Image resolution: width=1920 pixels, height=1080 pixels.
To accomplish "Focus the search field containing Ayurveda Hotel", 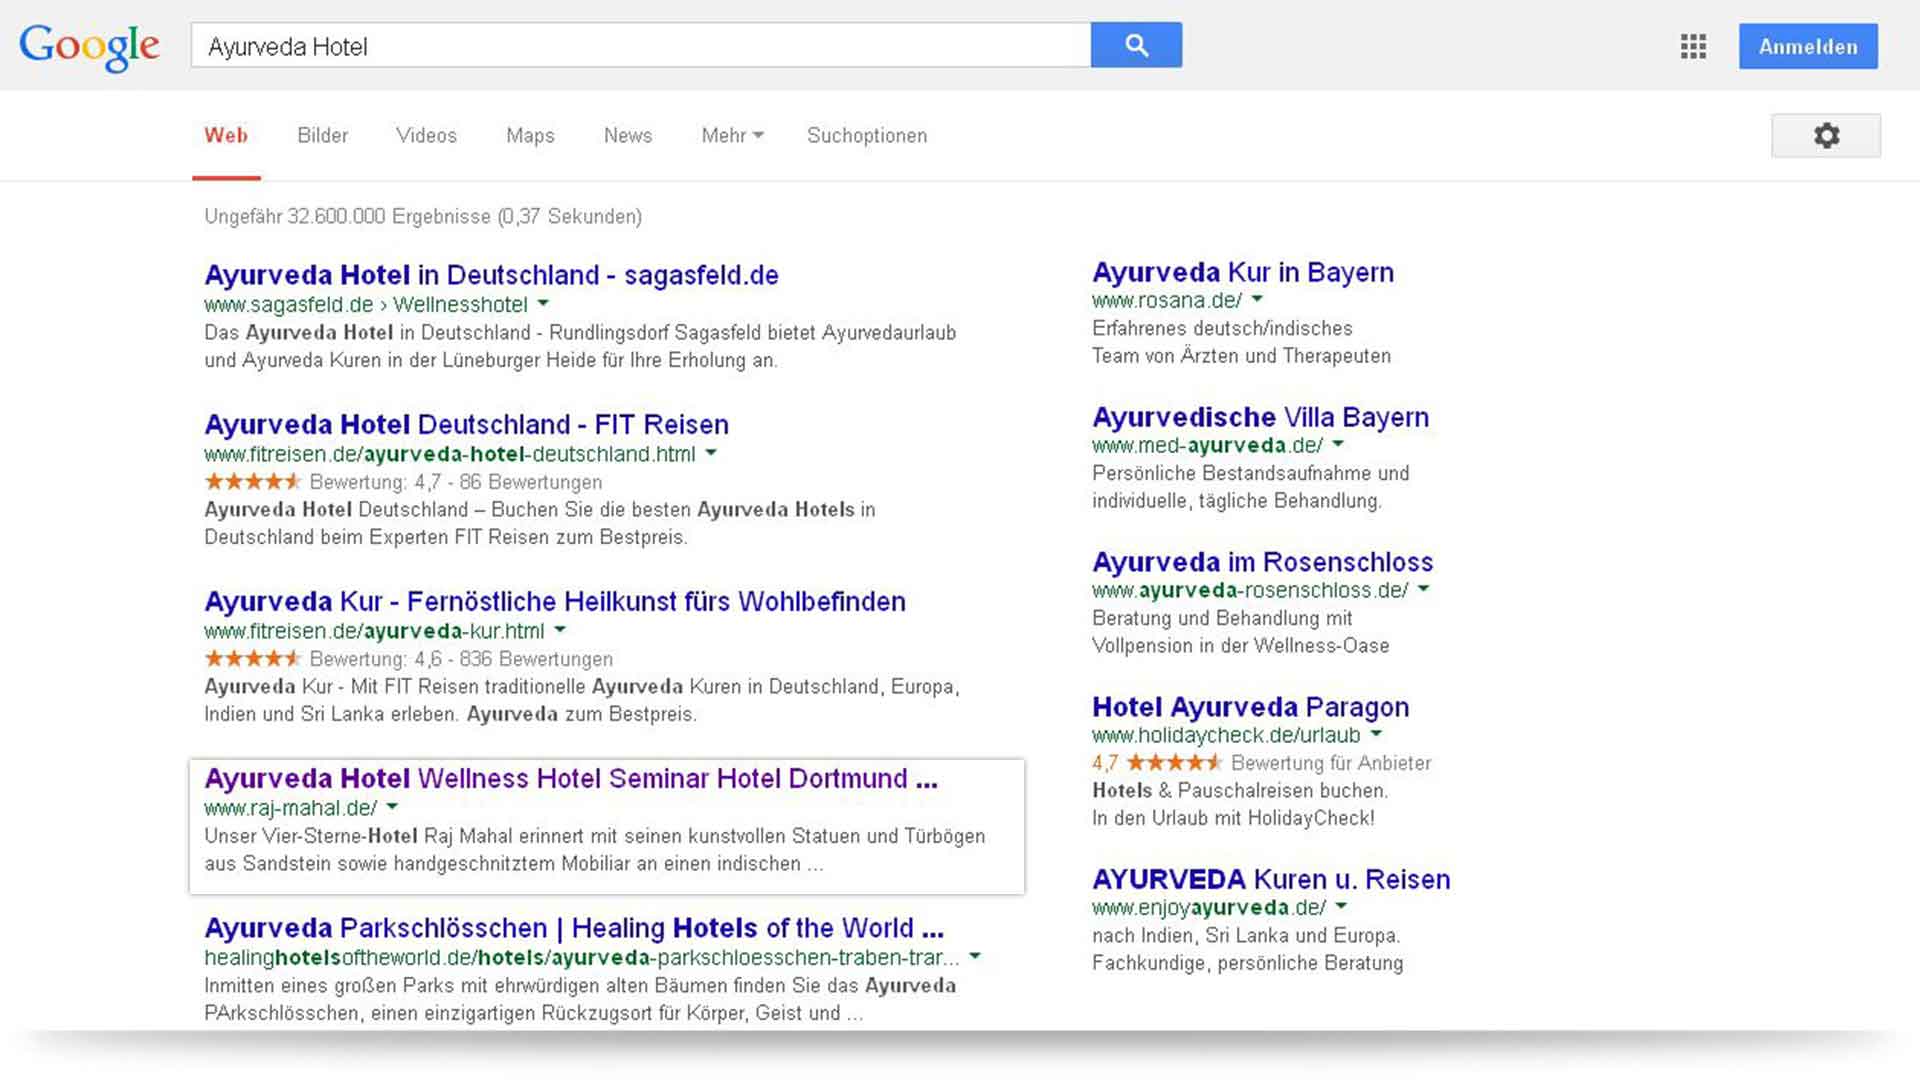I will (640, 46).
